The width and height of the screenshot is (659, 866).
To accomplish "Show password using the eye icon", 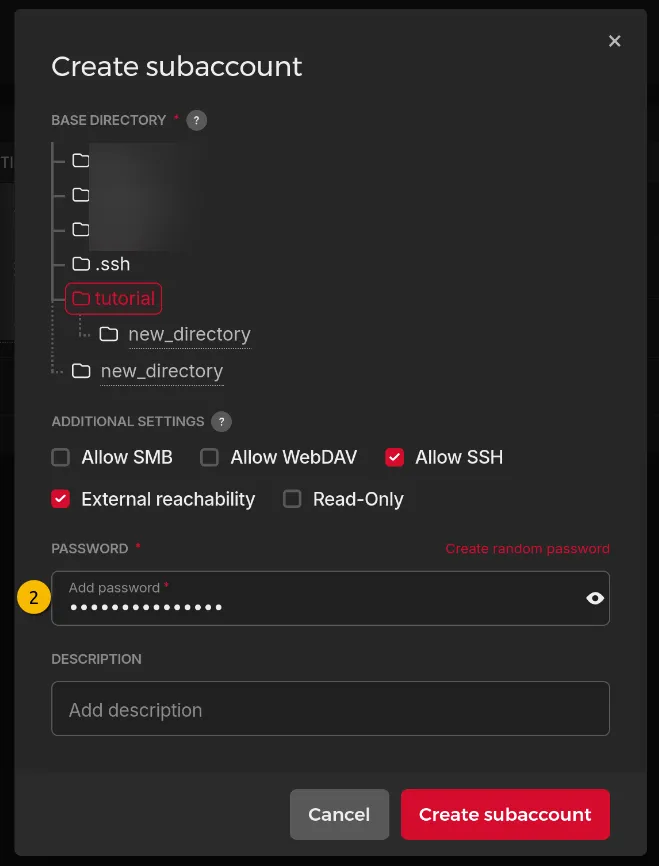I will tap(595, 598).
